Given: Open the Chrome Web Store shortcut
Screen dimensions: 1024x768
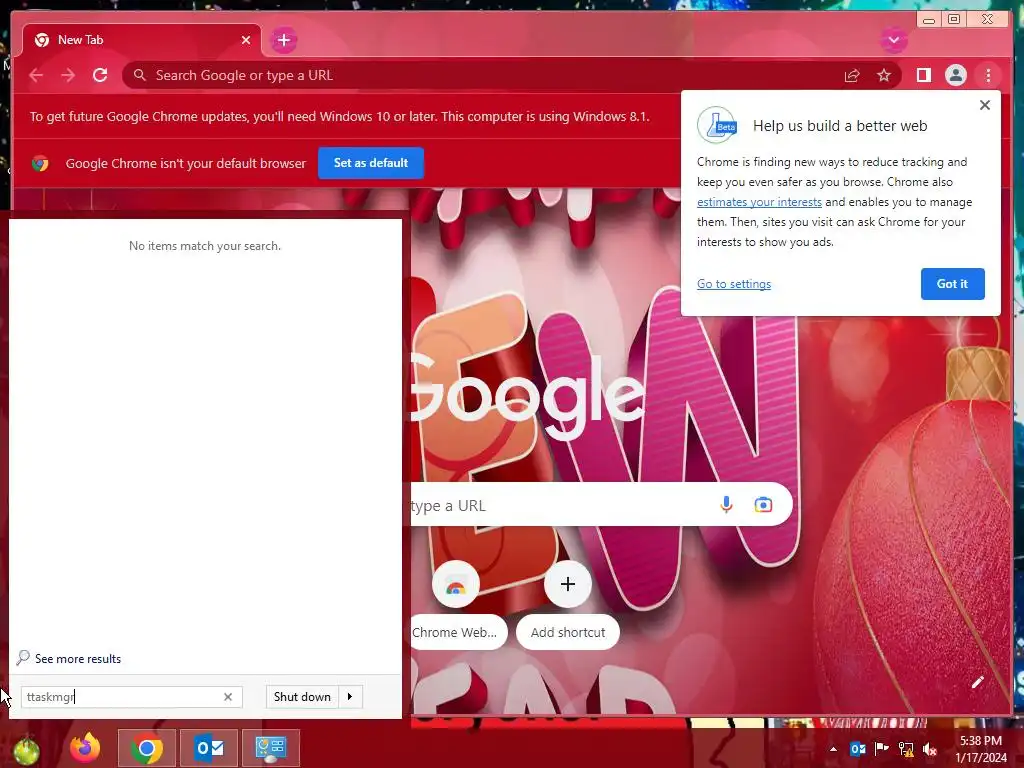Looking at the screenshot, I should 456,584.
